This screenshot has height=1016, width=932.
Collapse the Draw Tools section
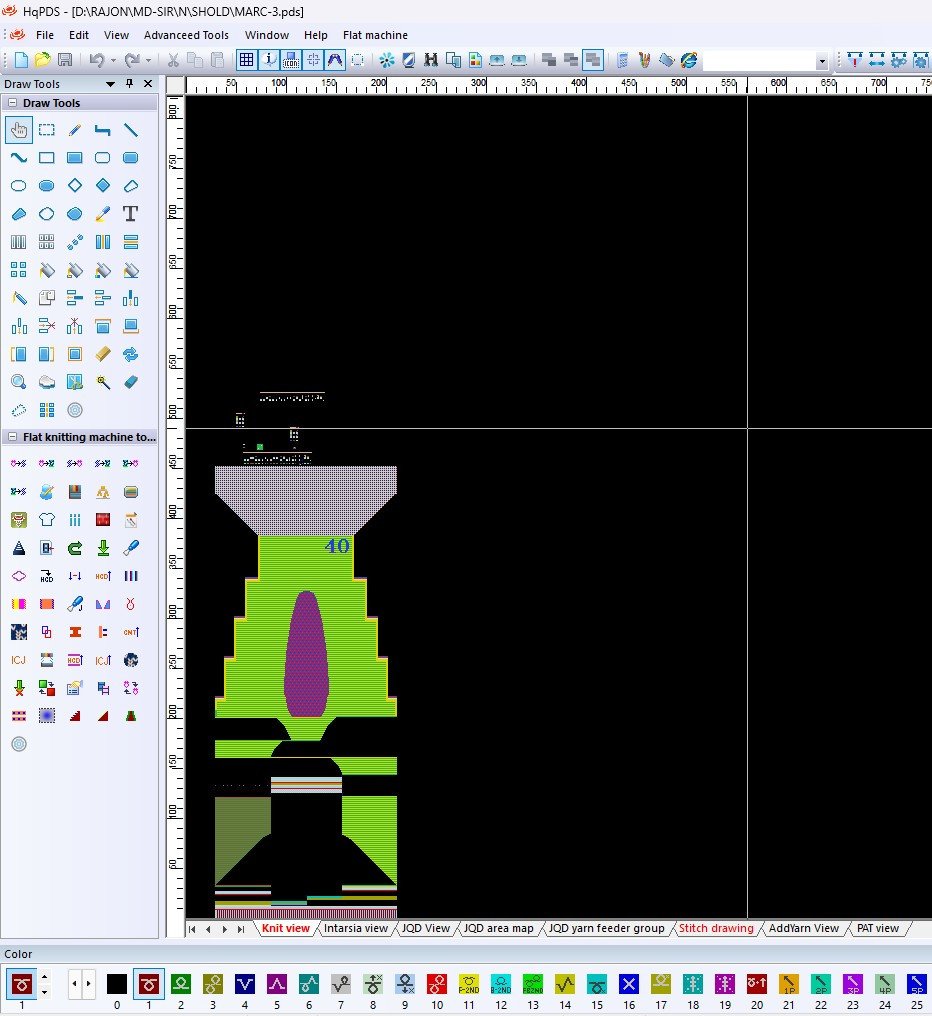(x=12, y=103)
